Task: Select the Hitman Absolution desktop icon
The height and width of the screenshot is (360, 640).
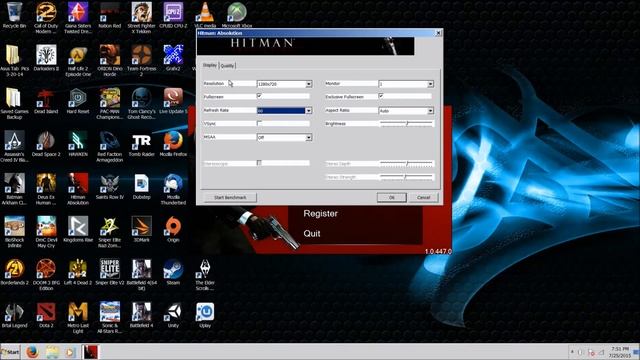Action: (78, 189)
